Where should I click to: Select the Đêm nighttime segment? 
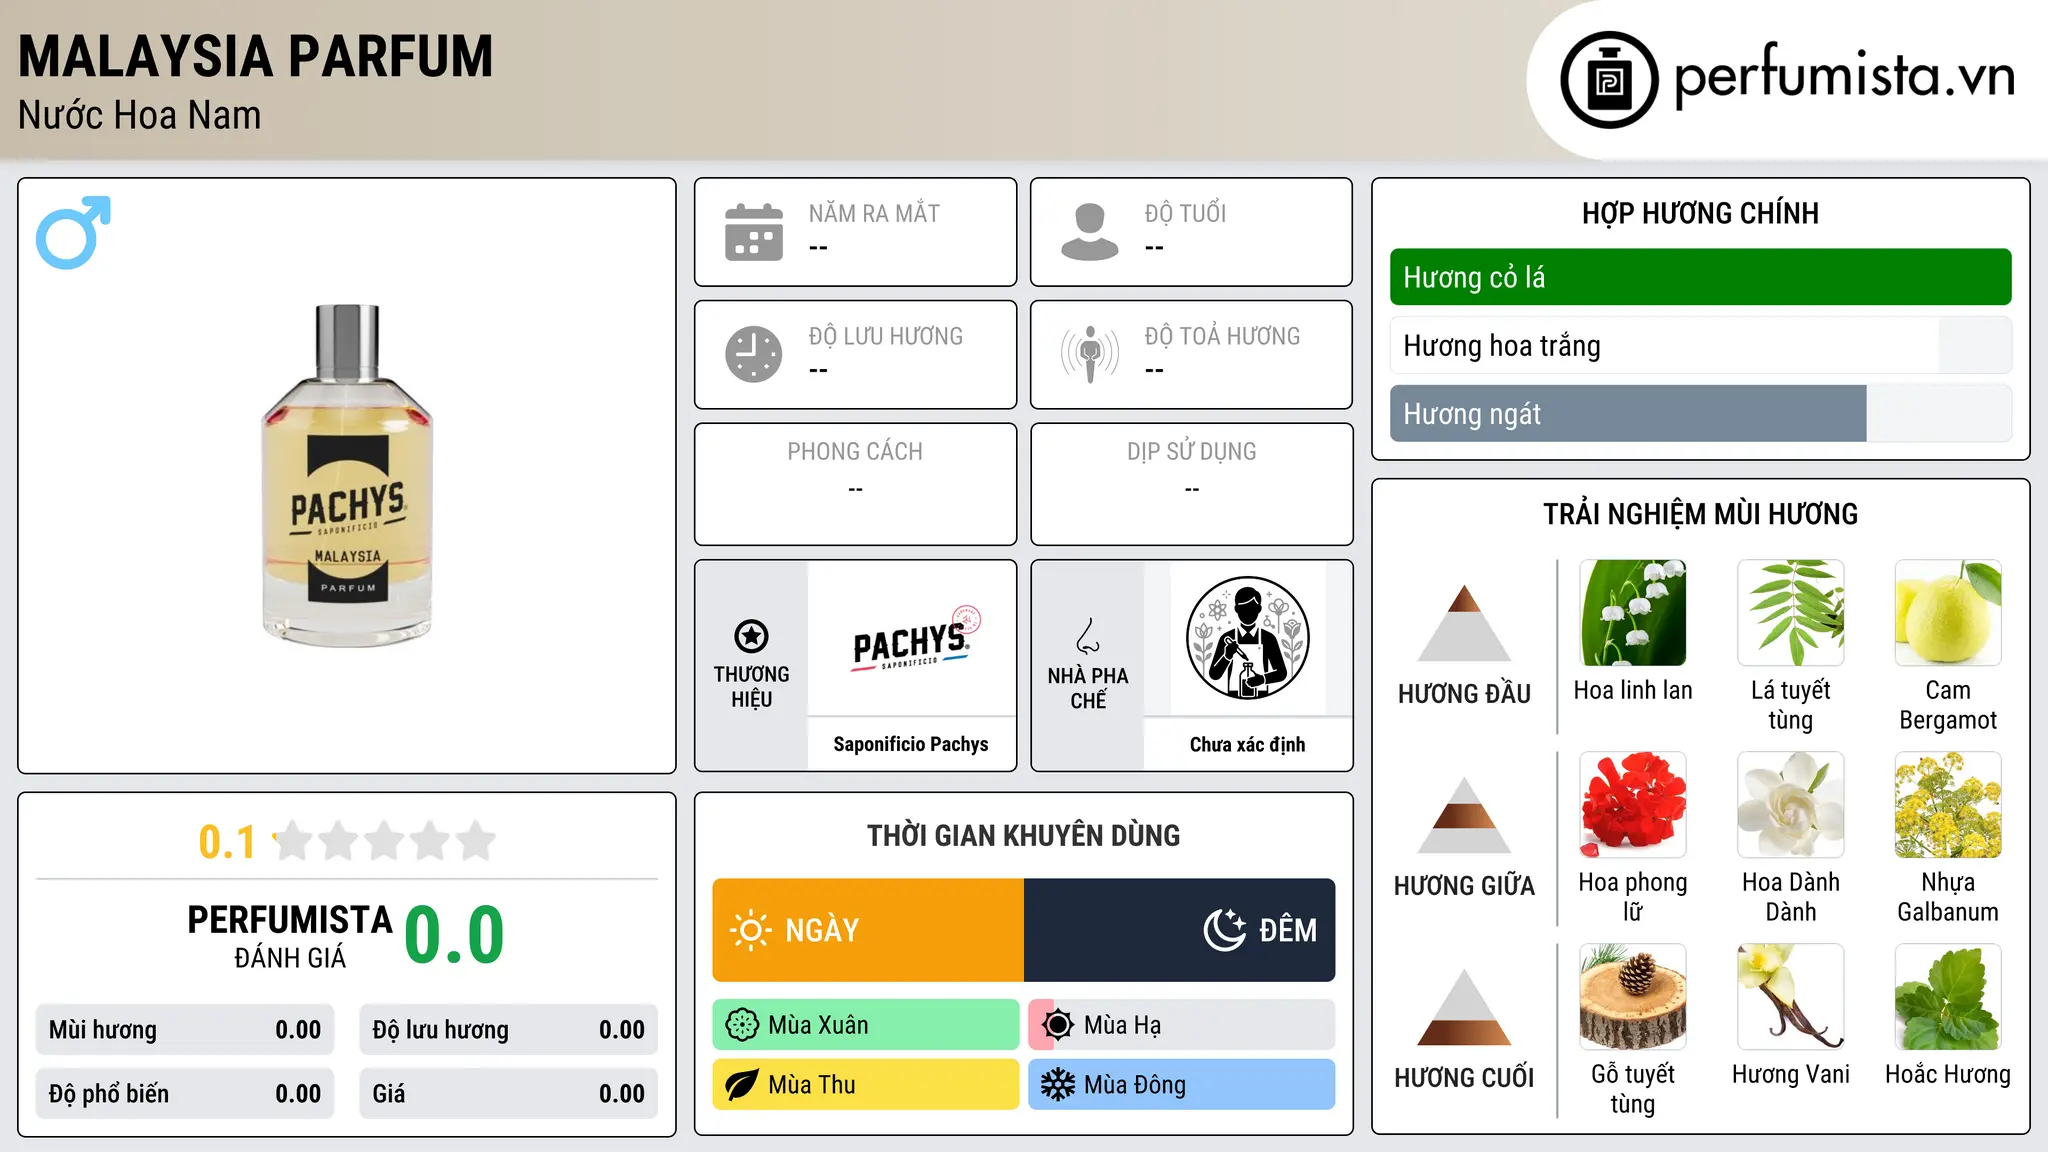click(1179, 930)
